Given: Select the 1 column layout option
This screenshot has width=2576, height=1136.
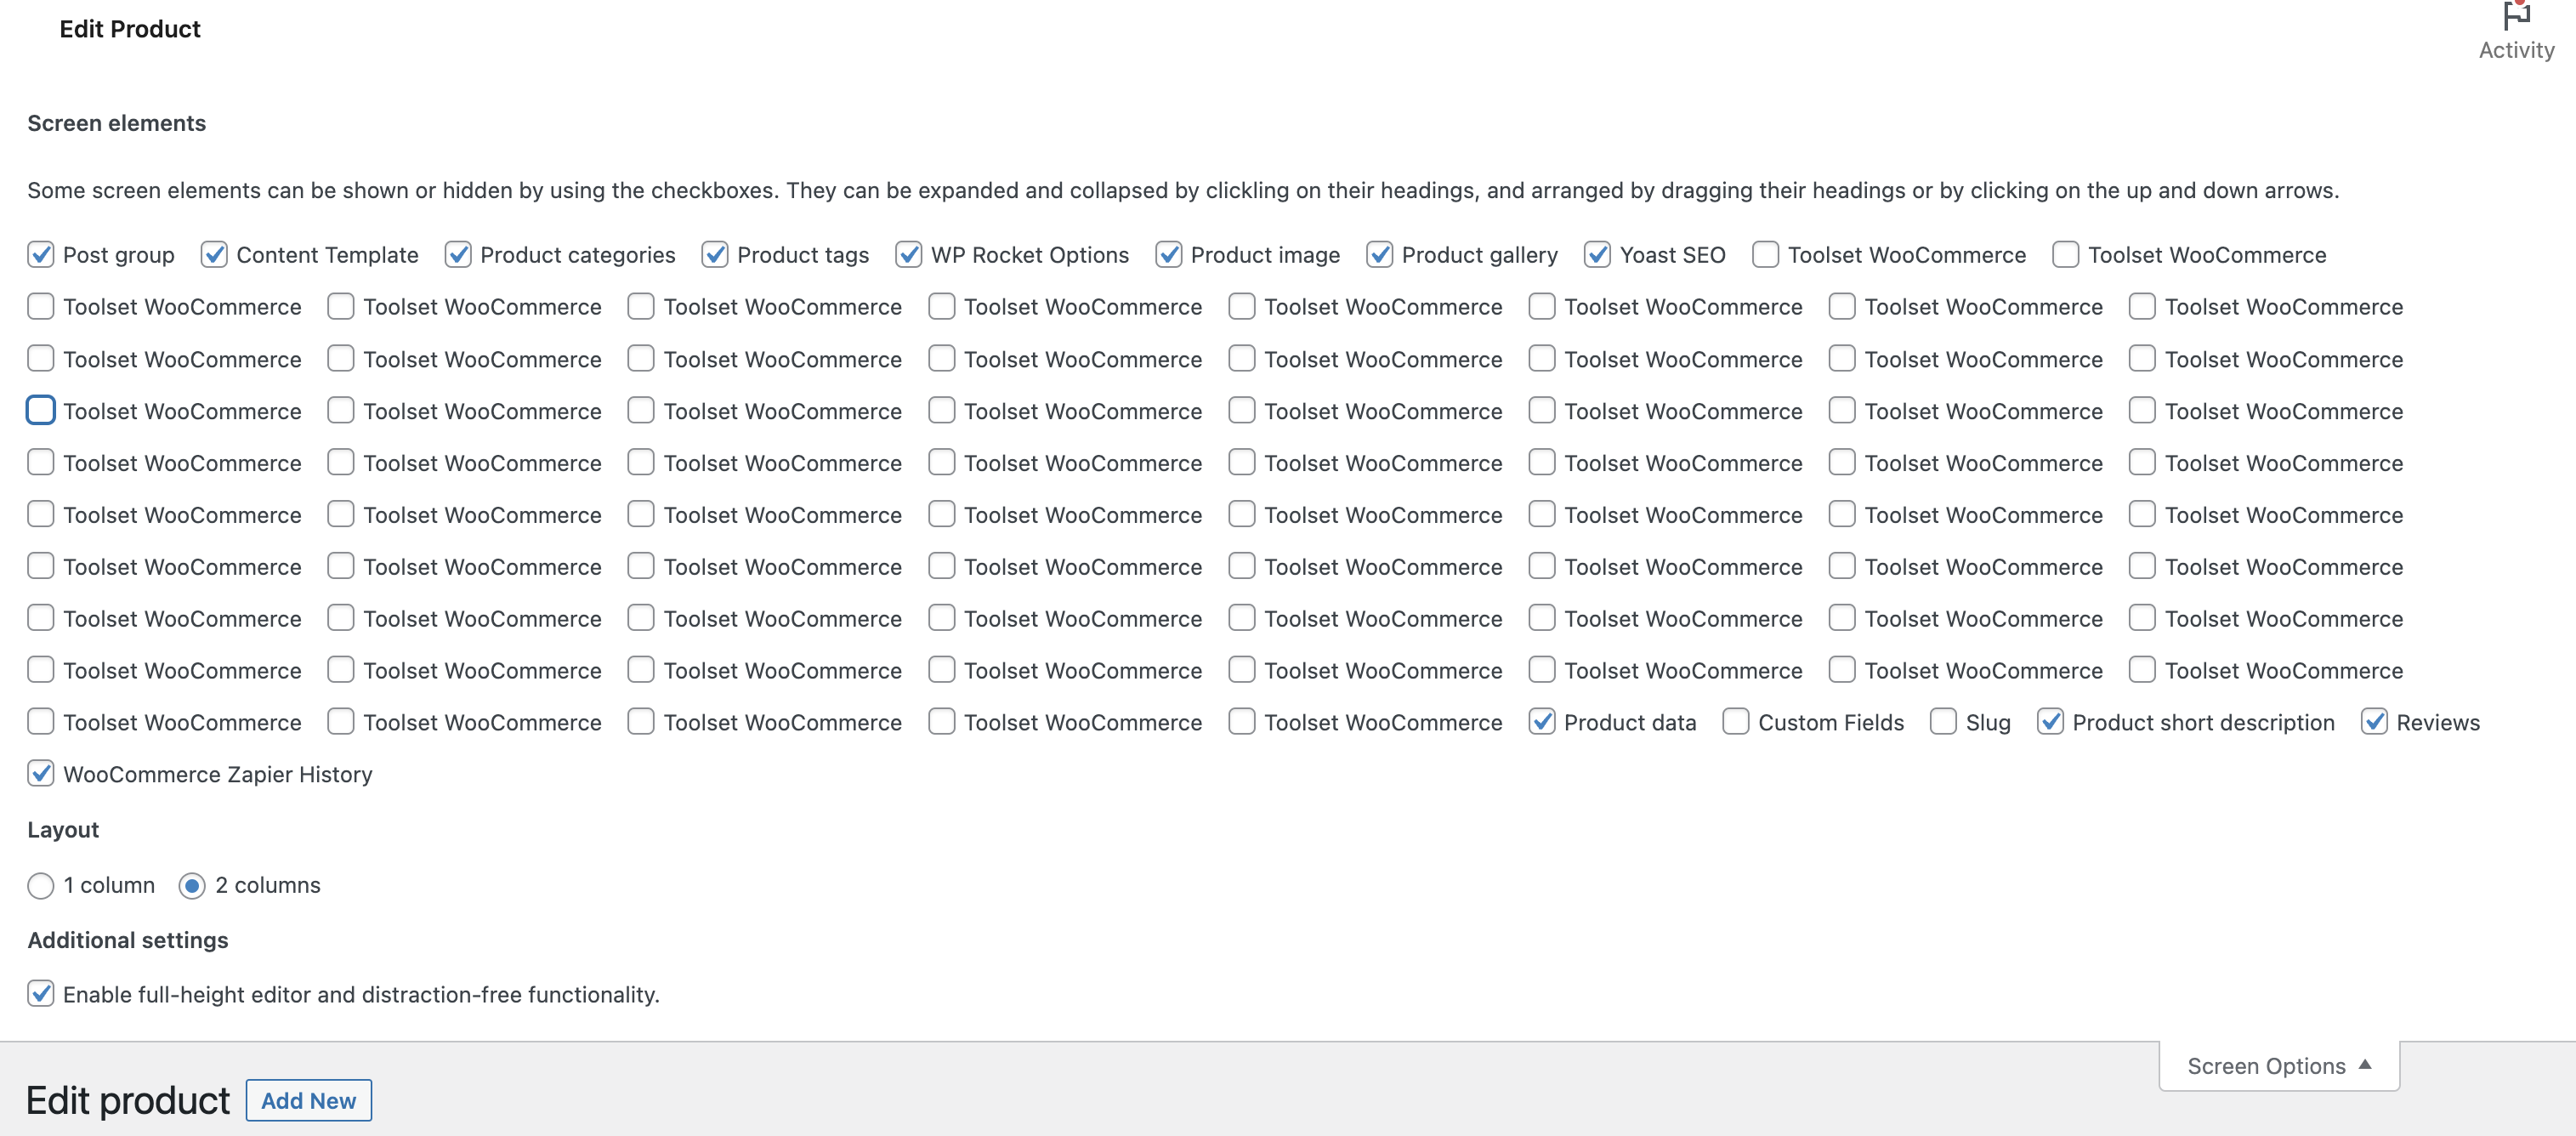Looking at the screenshot, I should [41, 886].
